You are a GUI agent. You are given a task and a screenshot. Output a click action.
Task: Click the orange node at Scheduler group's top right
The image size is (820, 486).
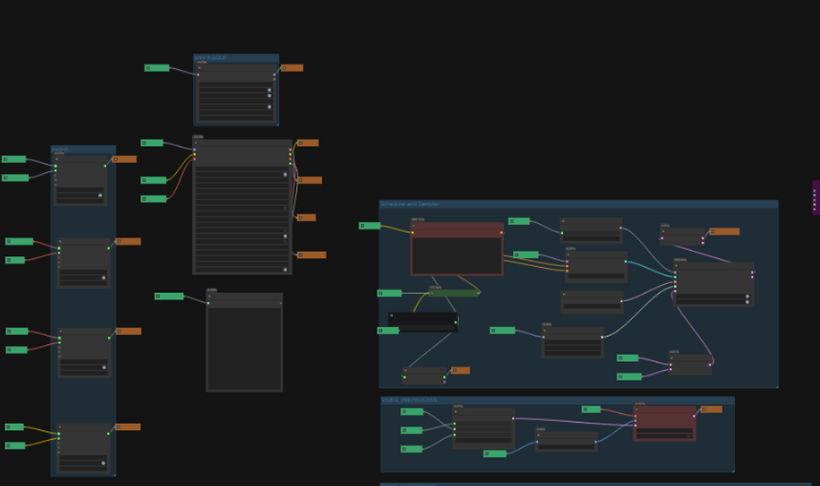click(725, 231)
